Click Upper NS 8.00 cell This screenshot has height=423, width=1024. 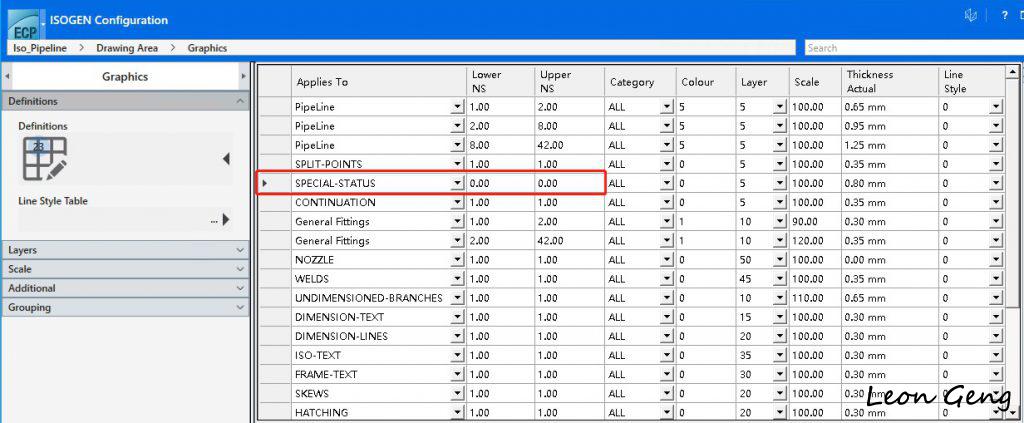click(569, 127)
